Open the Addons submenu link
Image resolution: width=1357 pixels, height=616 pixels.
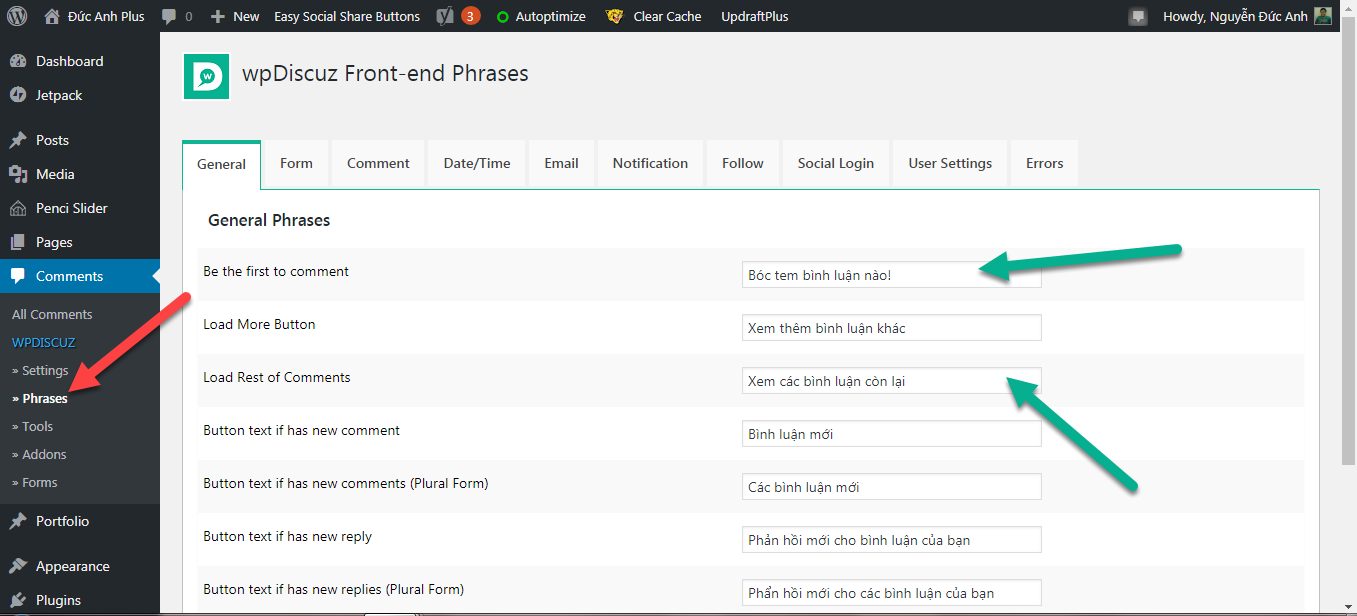pos(43,454)
